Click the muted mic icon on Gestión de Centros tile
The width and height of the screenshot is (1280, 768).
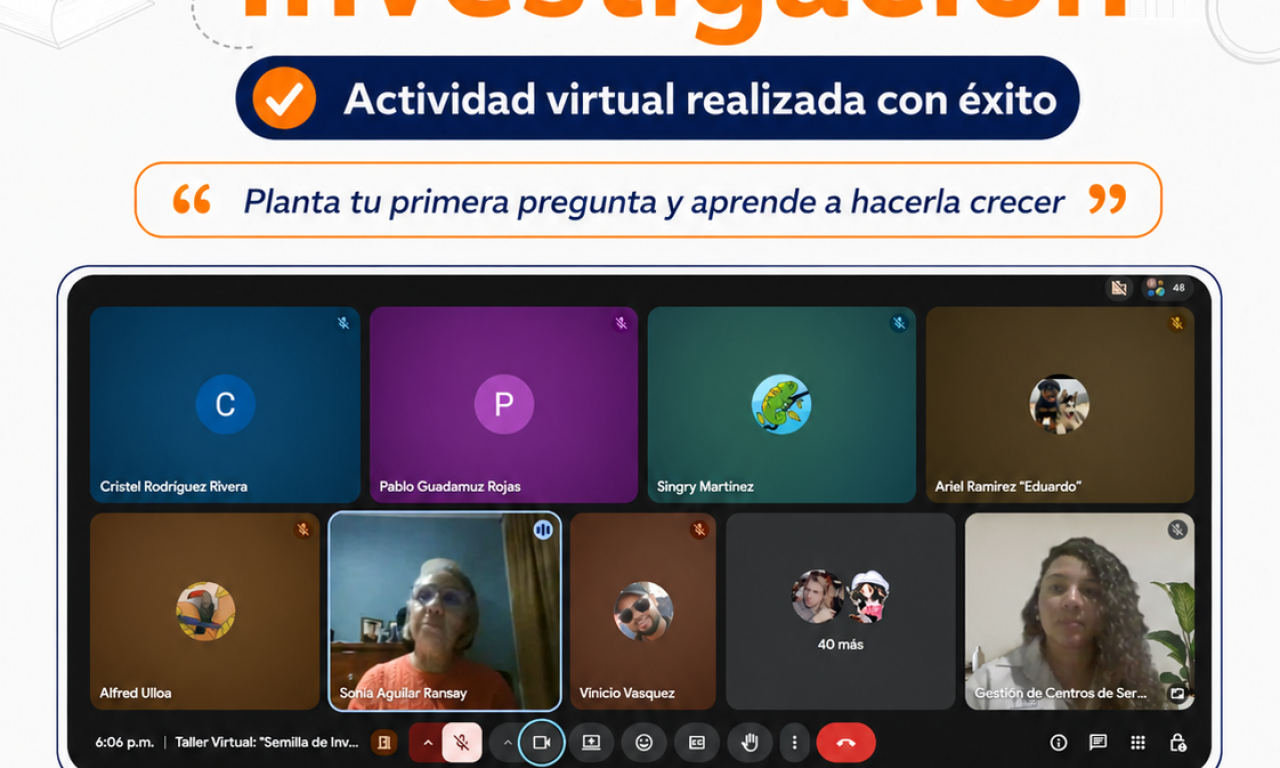coord(1177,530)
